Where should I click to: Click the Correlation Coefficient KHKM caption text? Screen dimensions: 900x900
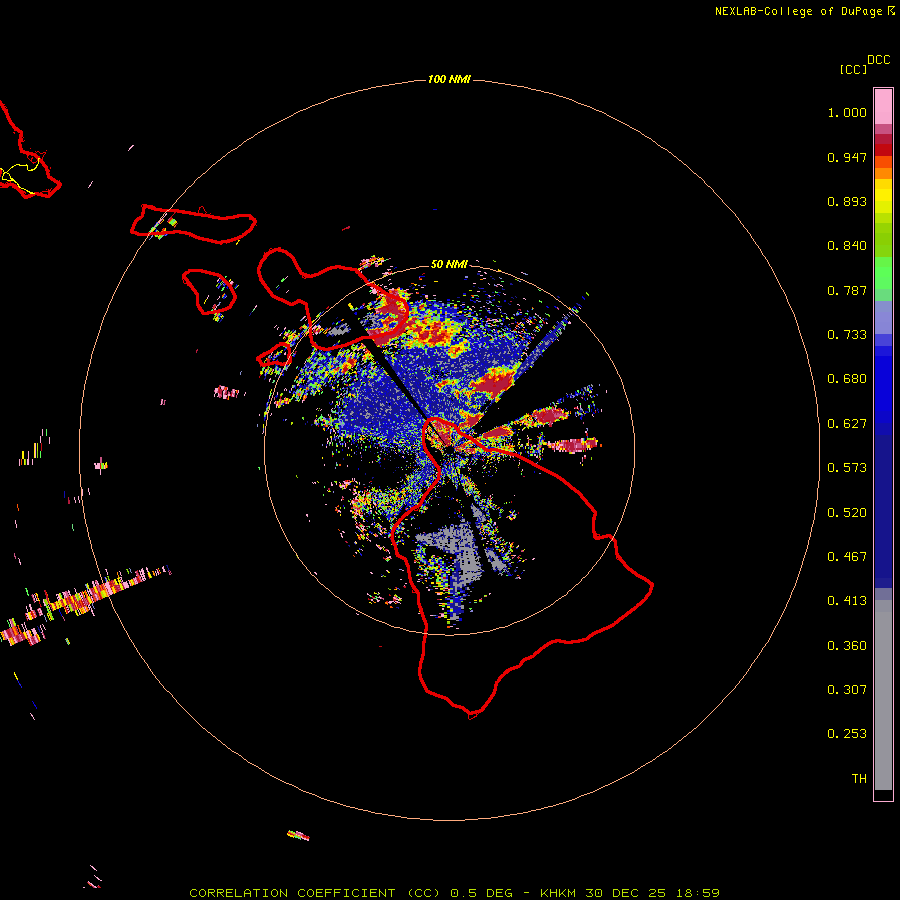pyautogui.click(x=454, y=893)
